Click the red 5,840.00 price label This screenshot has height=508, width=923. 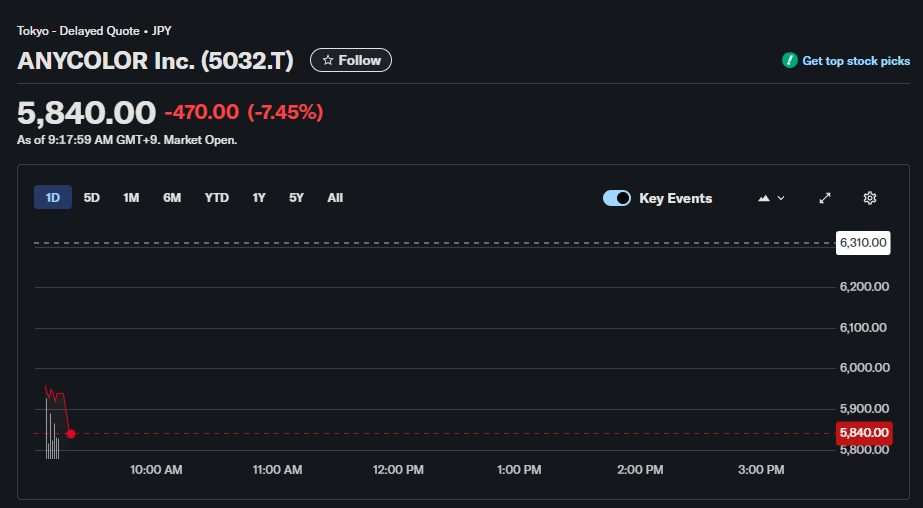coord(864,433)
